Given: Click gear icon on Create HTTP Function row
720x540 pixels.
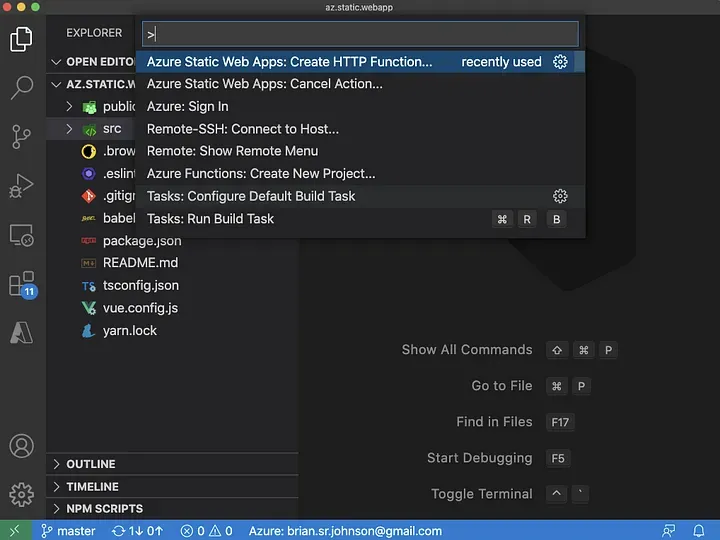Looking at the screenshot, I should tap(560, 62).
